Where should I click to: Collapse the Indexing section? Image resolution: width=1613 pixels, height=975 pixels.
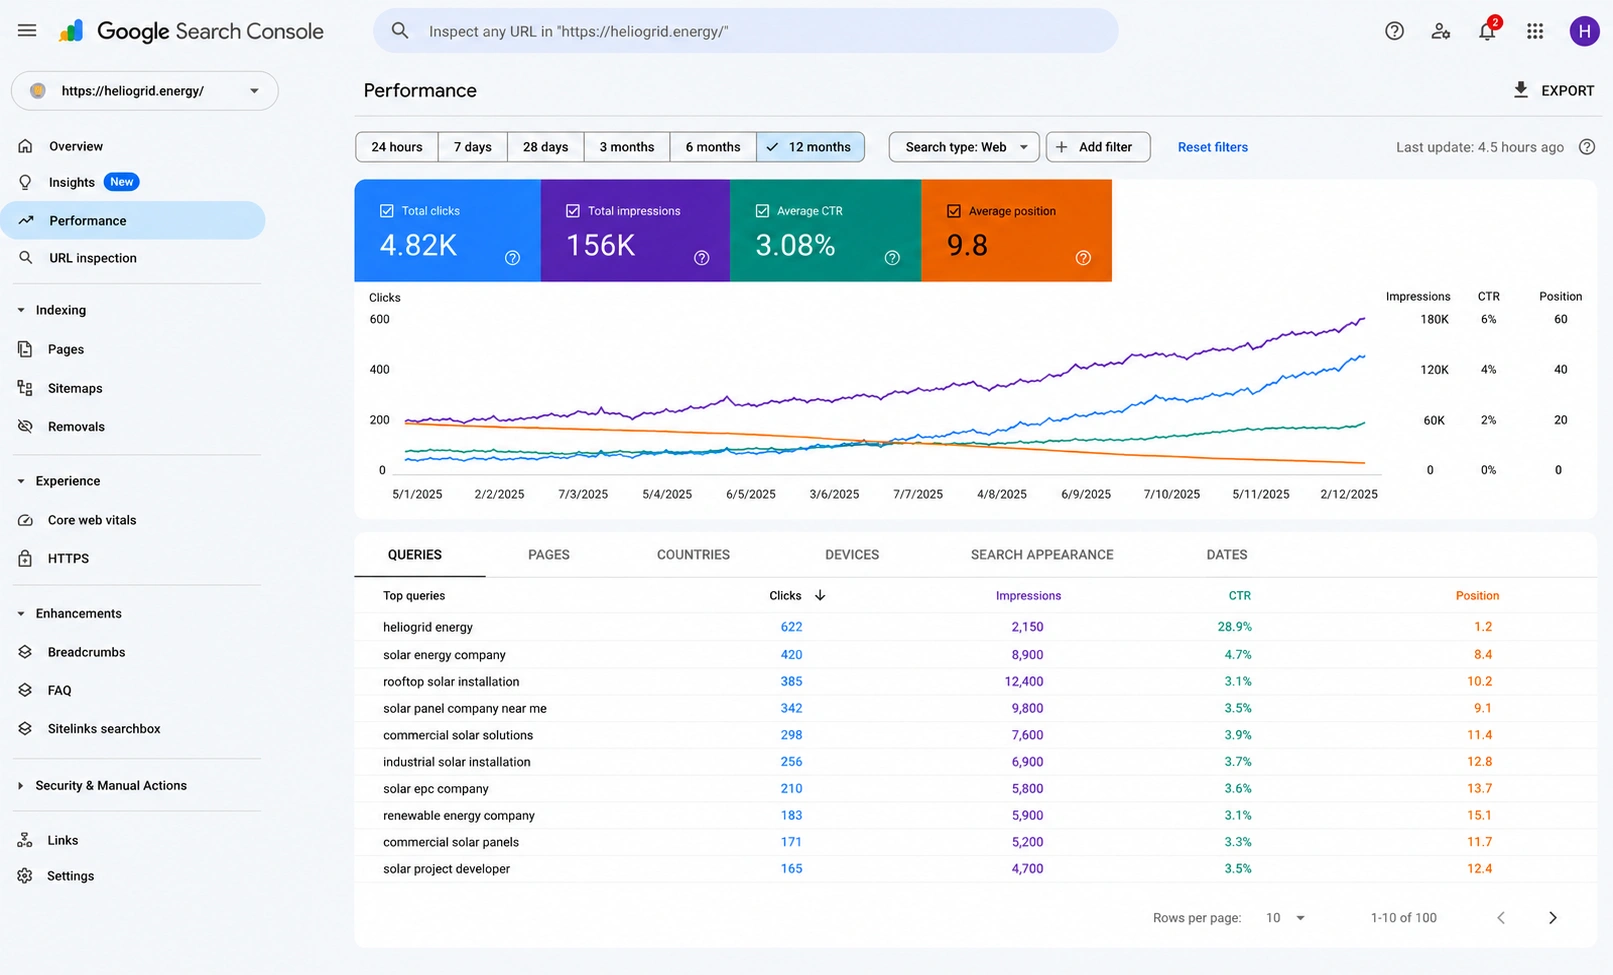[21, 310]
